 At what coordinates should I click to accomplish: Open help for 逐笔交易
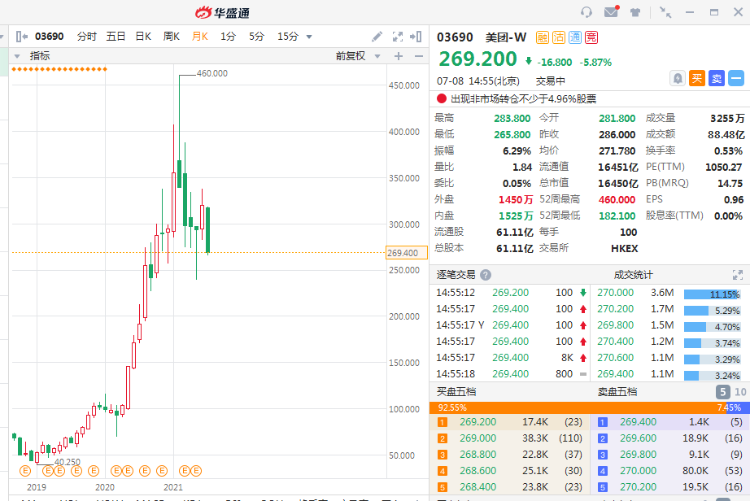485,275
